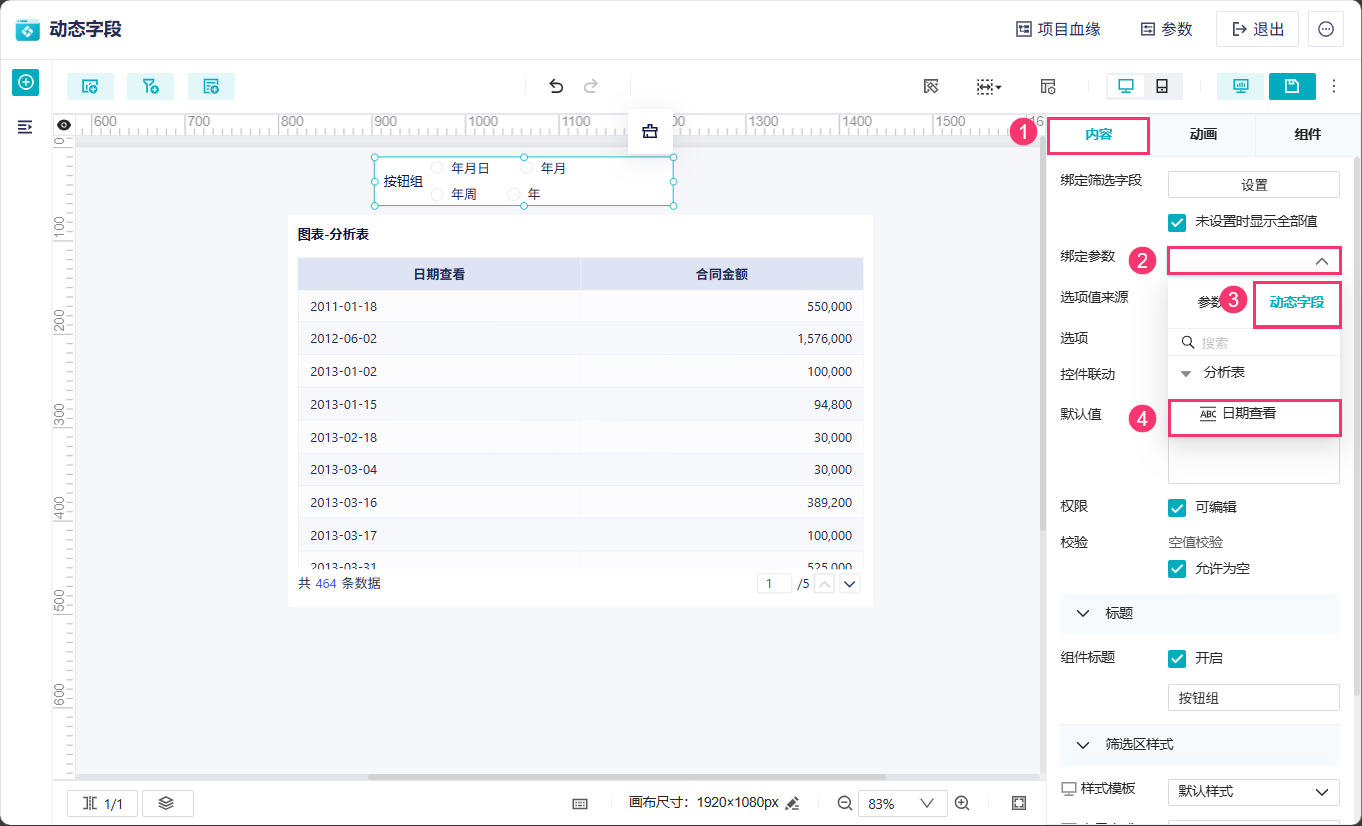The height and width of the screenshot is (826, 1362).
Task: Save the dashboard with floppy icon
Action: pos(1292,87)
